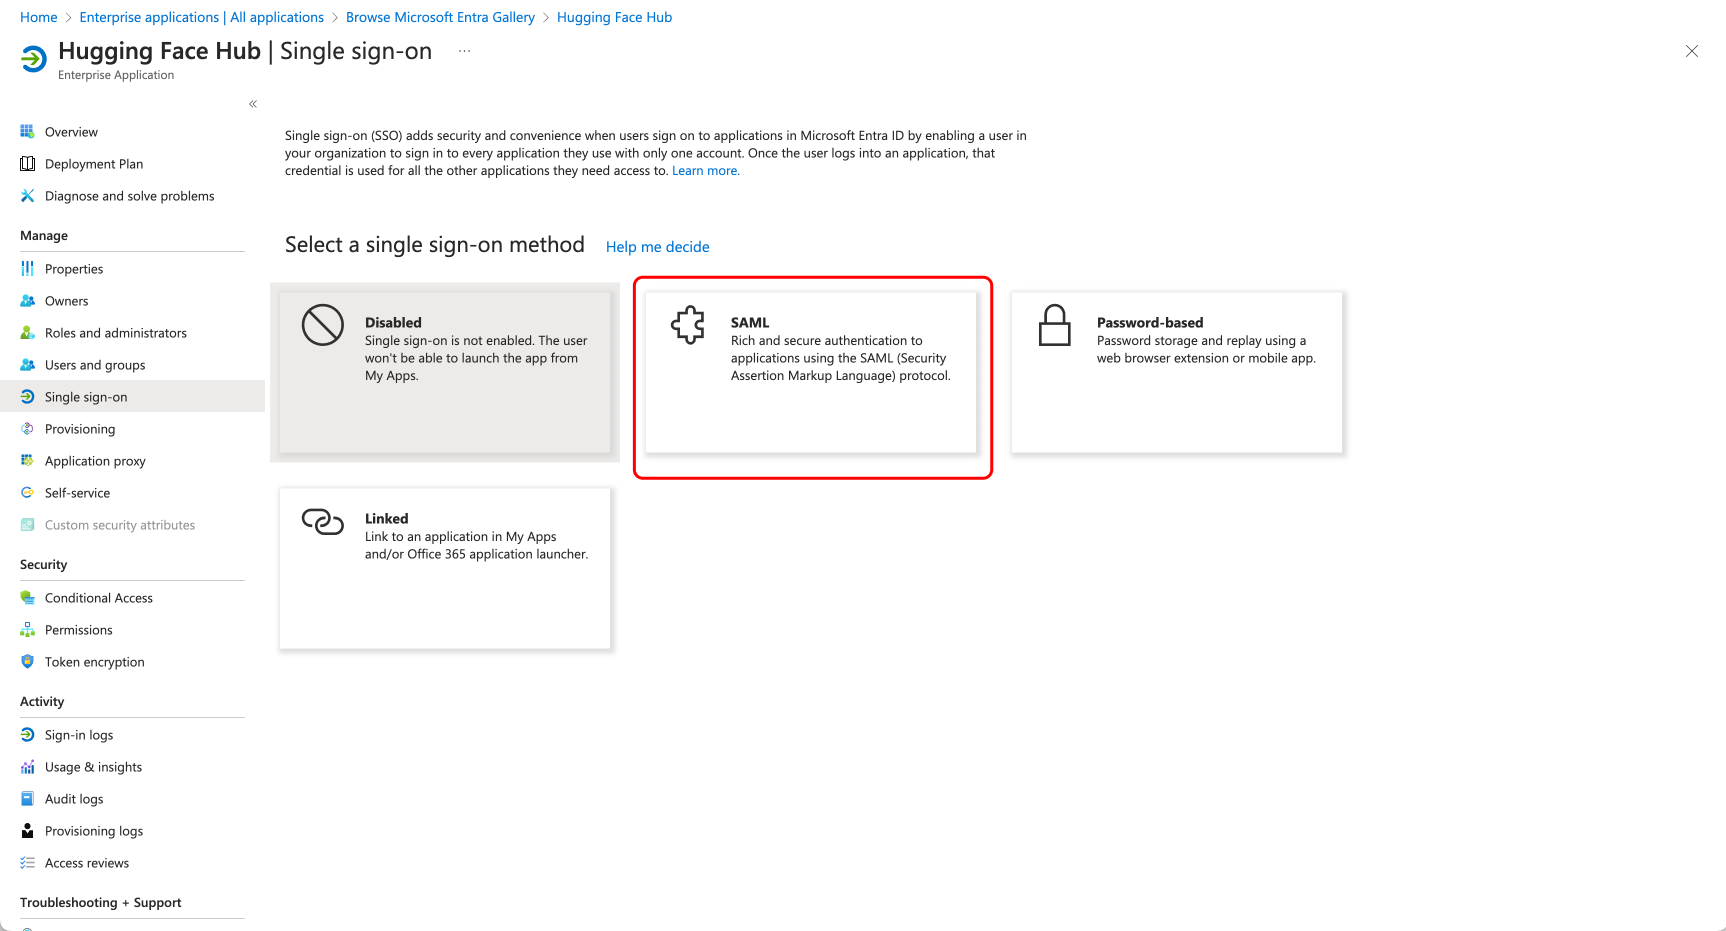This screenshot has height=931, width=1726.
Task: Click the Linked chain icon
Action: click(x=323, y=521)
